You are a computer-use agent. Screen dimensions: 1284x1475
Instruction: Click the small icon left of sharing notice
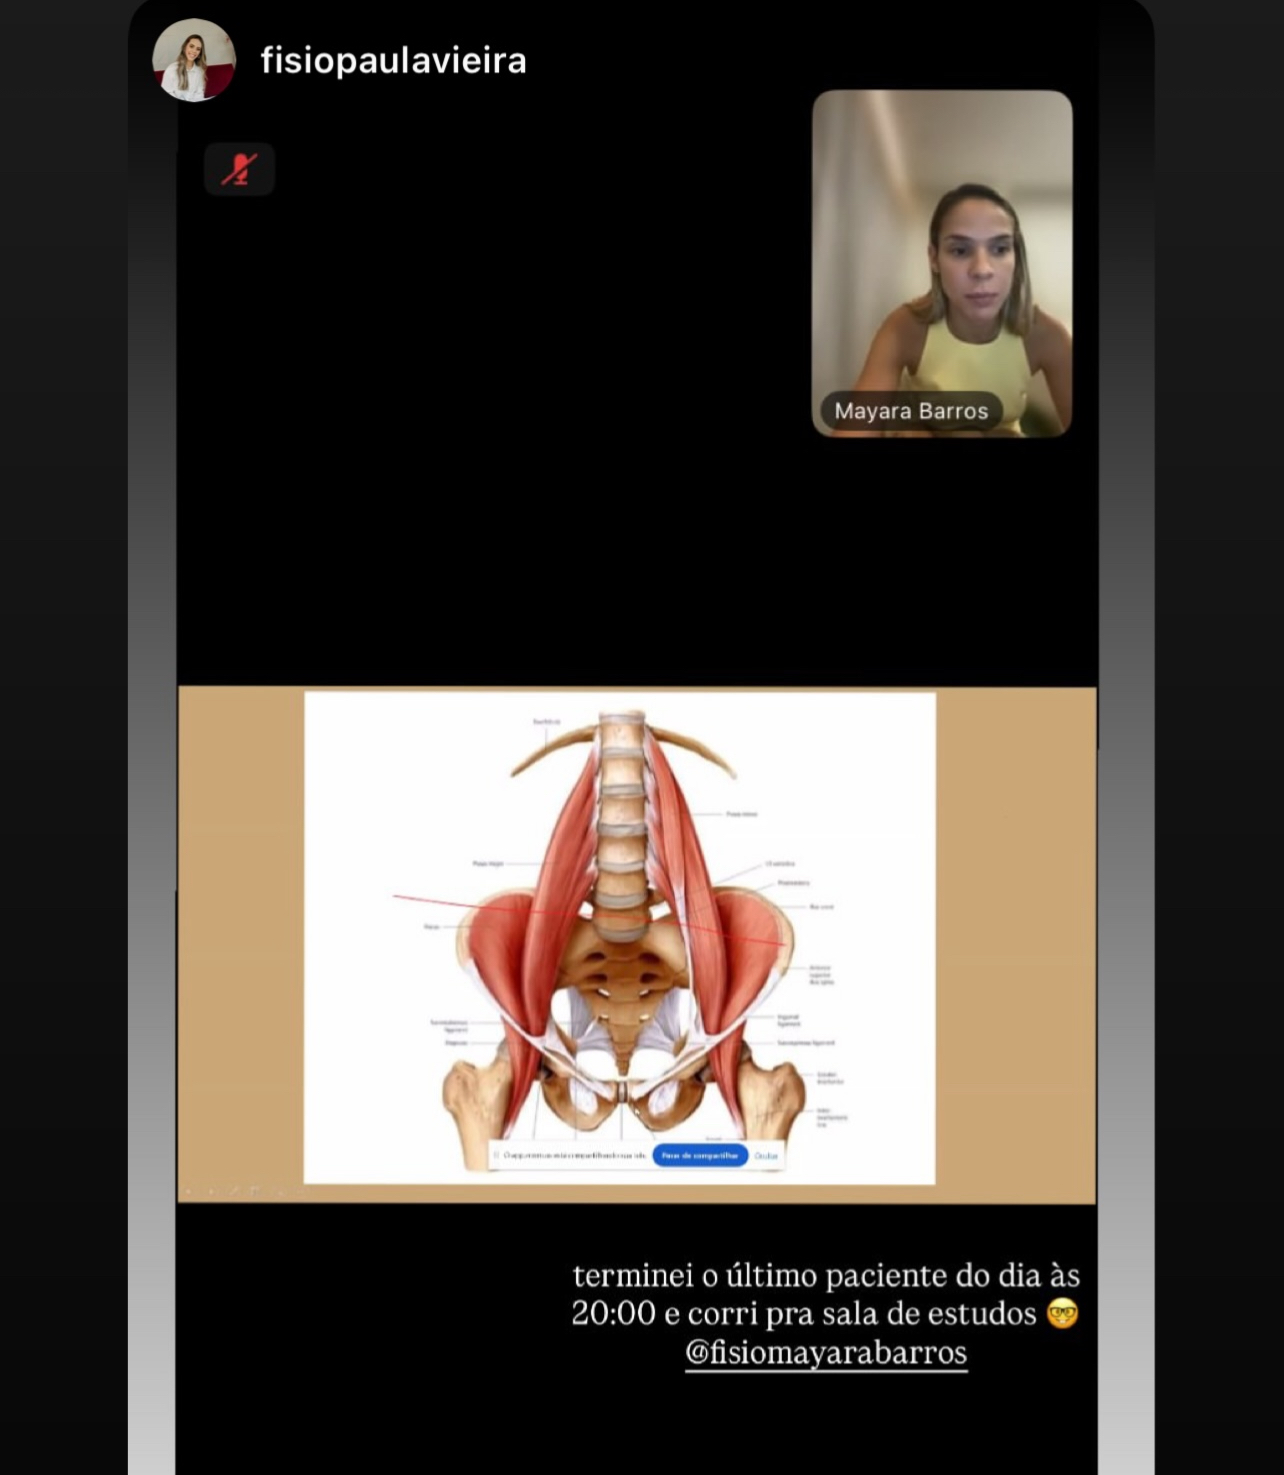click(497, 1155)
